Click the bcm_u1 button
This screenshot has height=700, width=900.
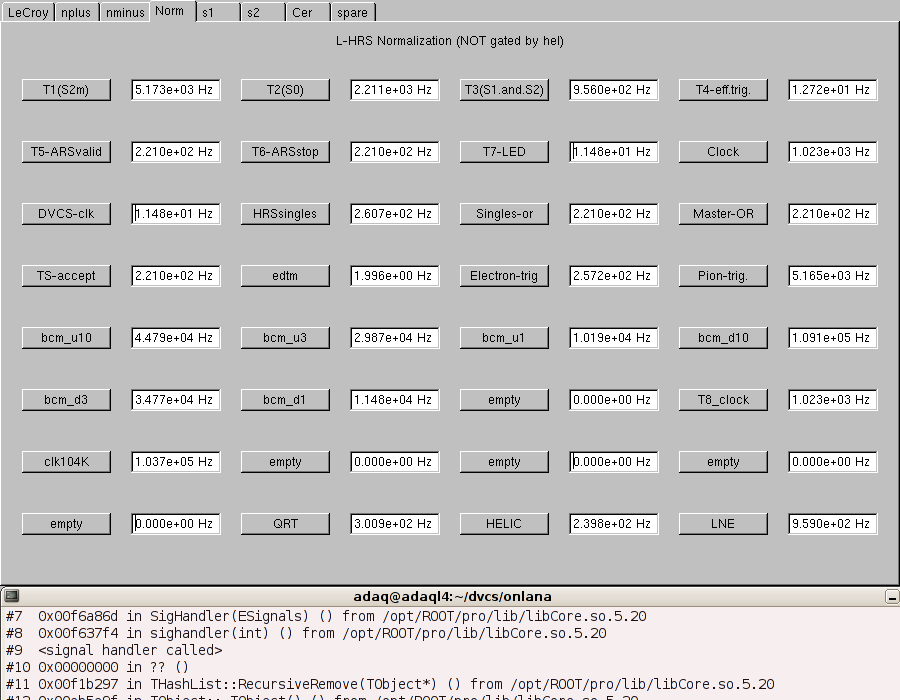(x=504, y=338)
